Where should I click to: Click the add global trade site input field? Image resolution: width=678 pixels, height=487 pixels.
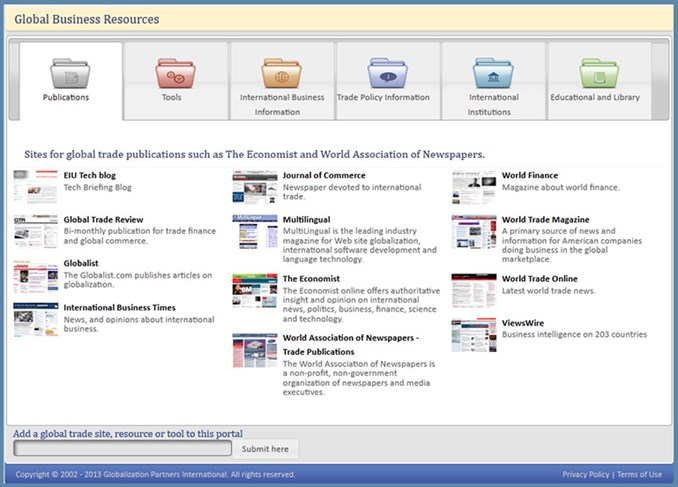pos(122,449)
